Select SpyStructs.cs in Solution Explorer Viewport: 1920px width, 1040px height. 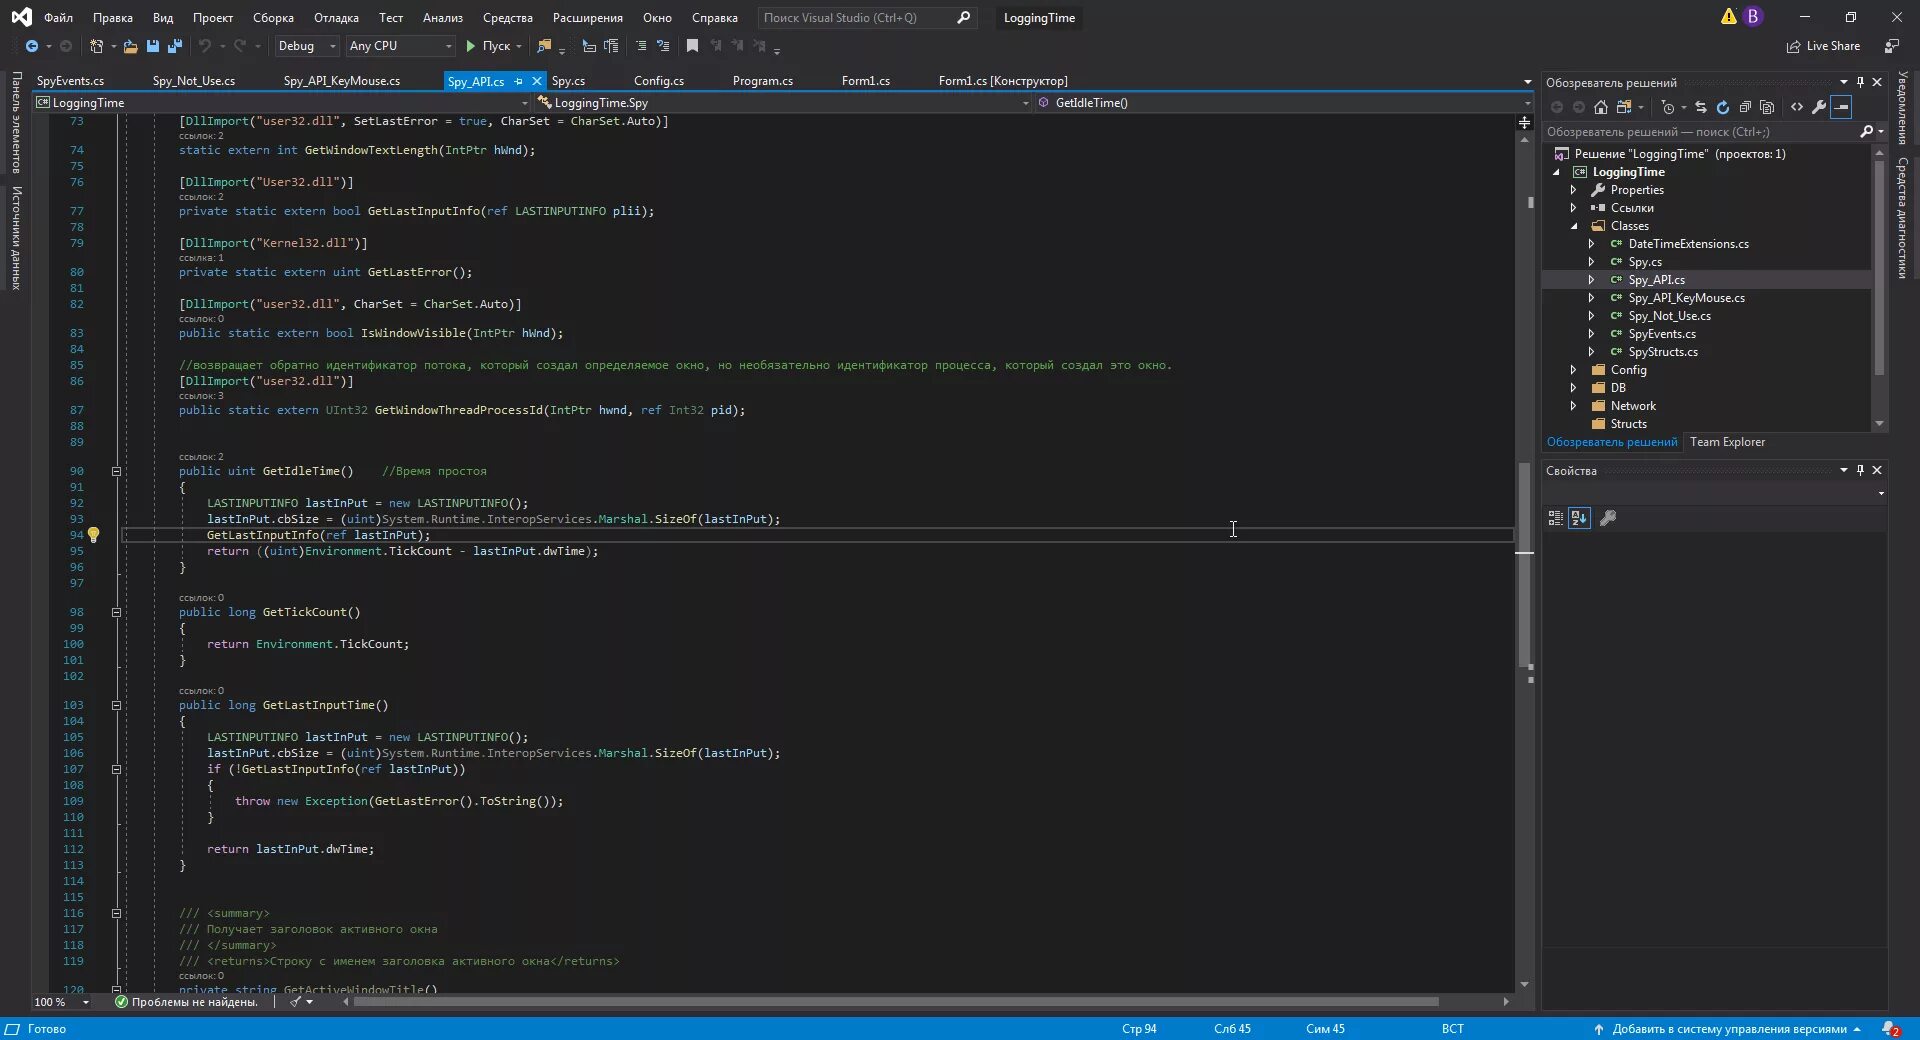coord(1663,352)
